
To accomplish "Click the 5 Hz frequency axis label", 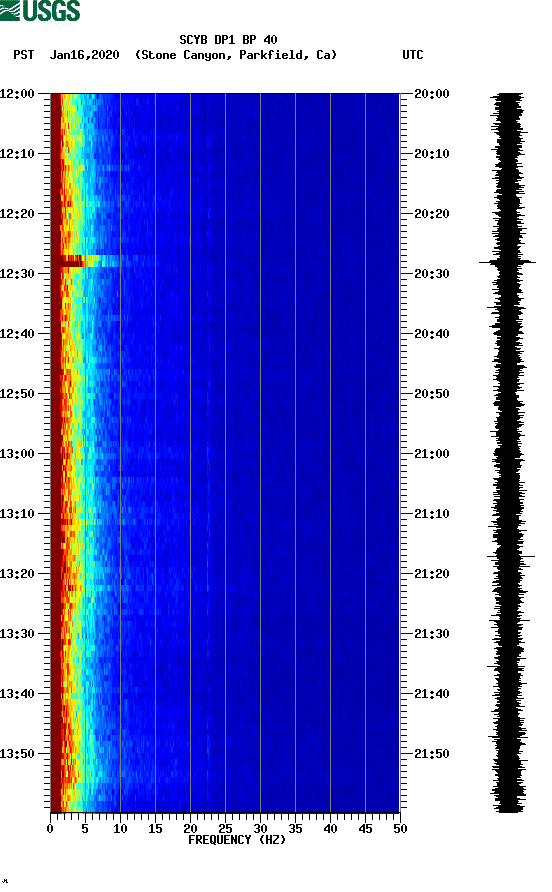I will click(85, 828).
